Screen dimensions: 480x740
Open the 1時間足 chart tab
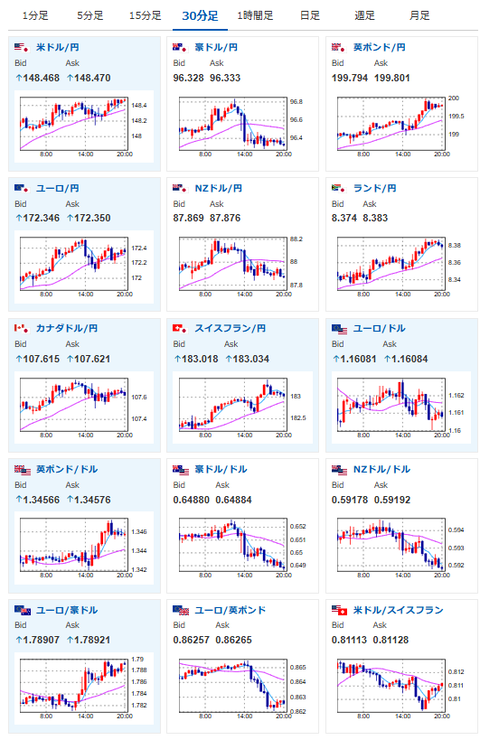pyautogui.click(x=255, y=16)
